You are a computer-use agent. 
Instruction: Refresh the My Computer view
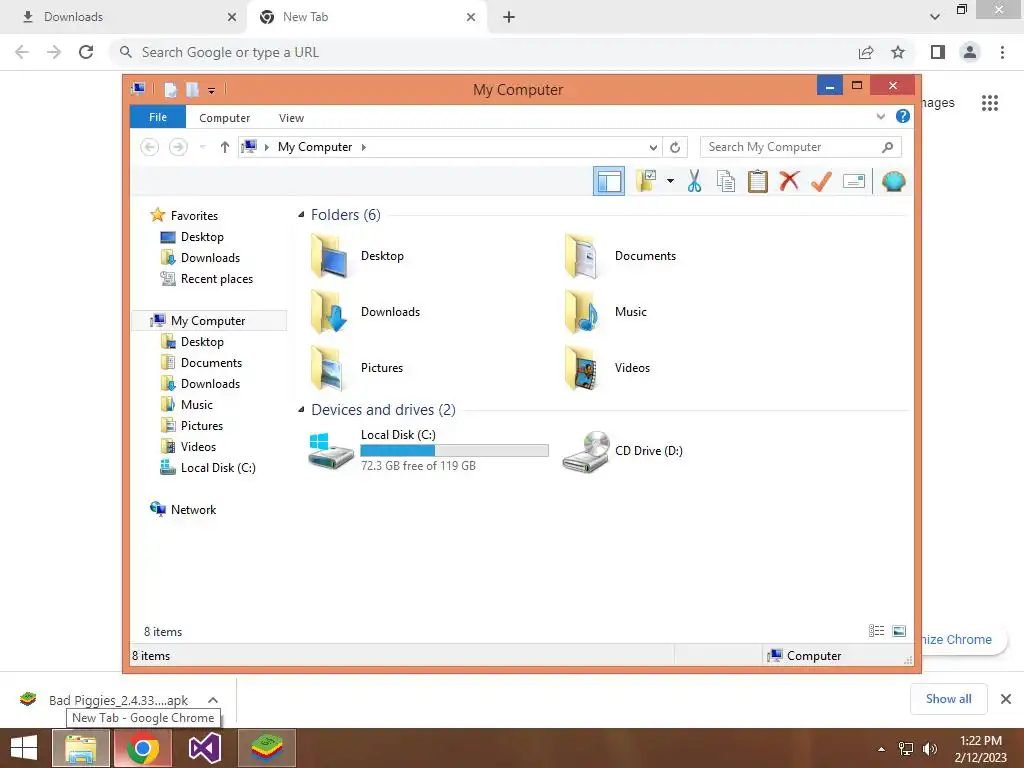675,147
